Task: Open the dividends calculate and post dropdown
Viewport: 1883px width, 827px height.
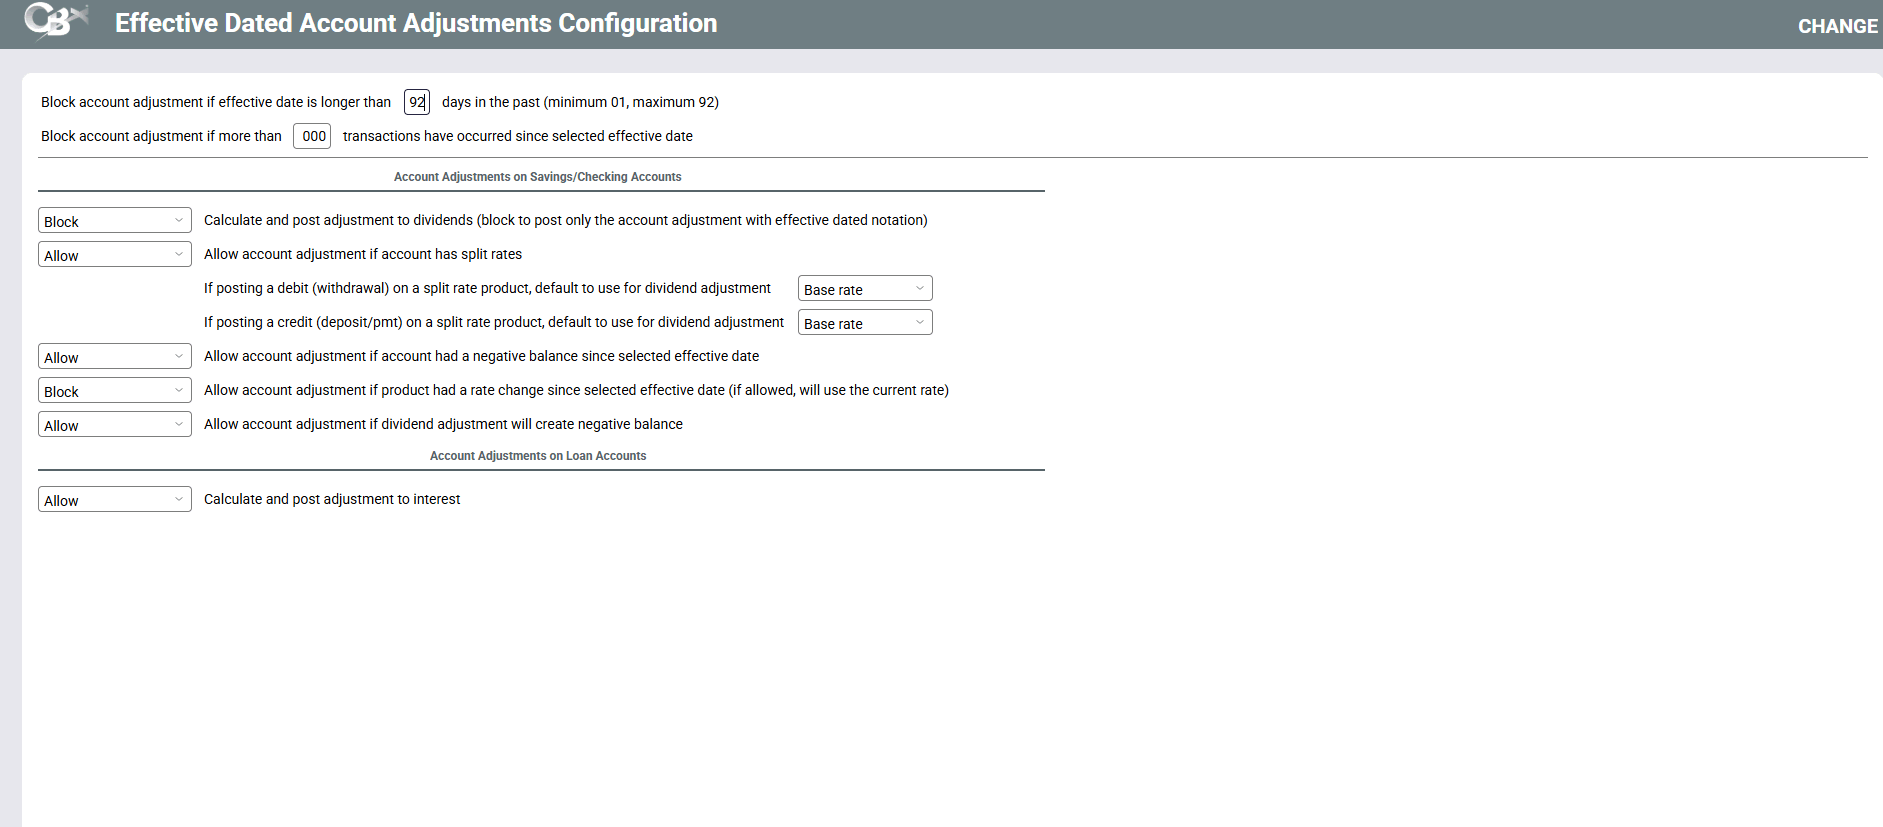Action: click(x=114, y=221)
